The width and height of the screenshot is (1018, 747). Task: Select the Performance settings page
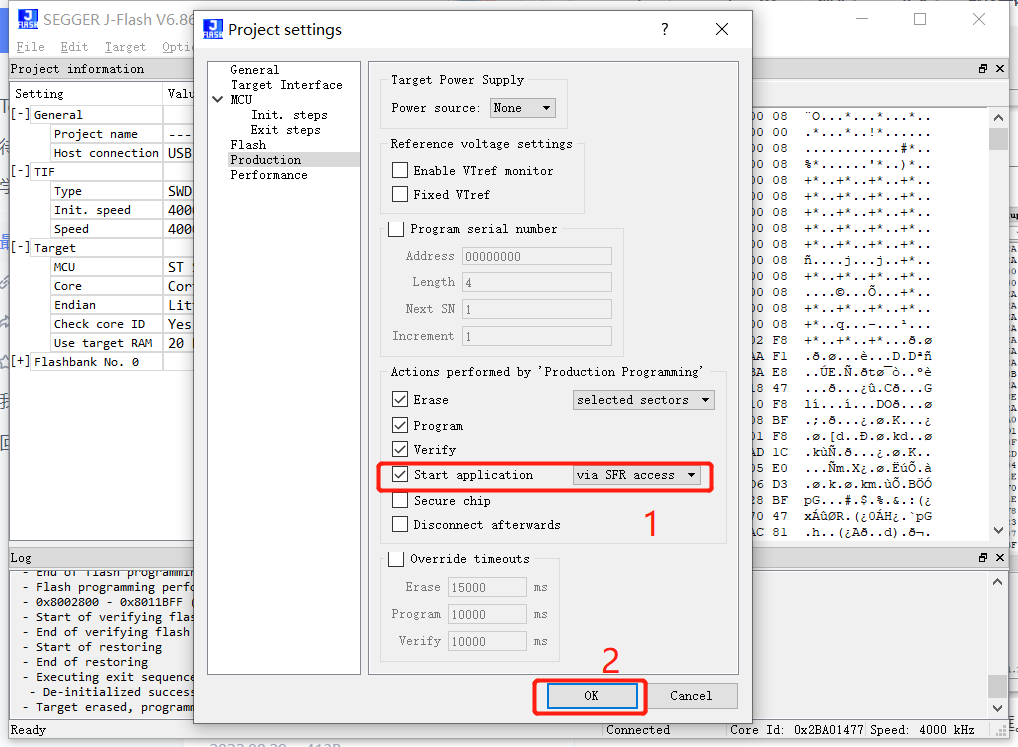(269, 175)
